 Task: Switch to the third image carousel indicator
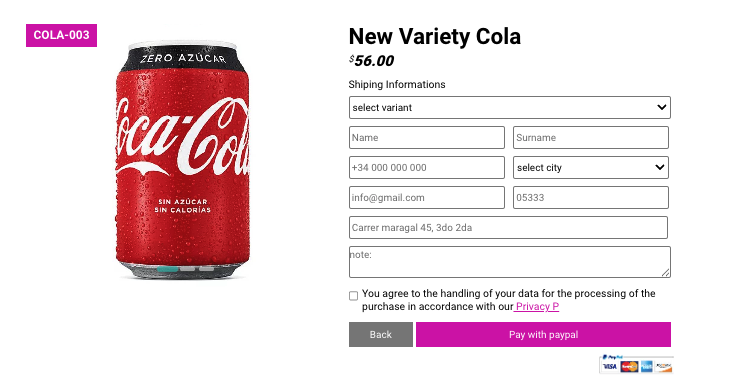[206, 269]
